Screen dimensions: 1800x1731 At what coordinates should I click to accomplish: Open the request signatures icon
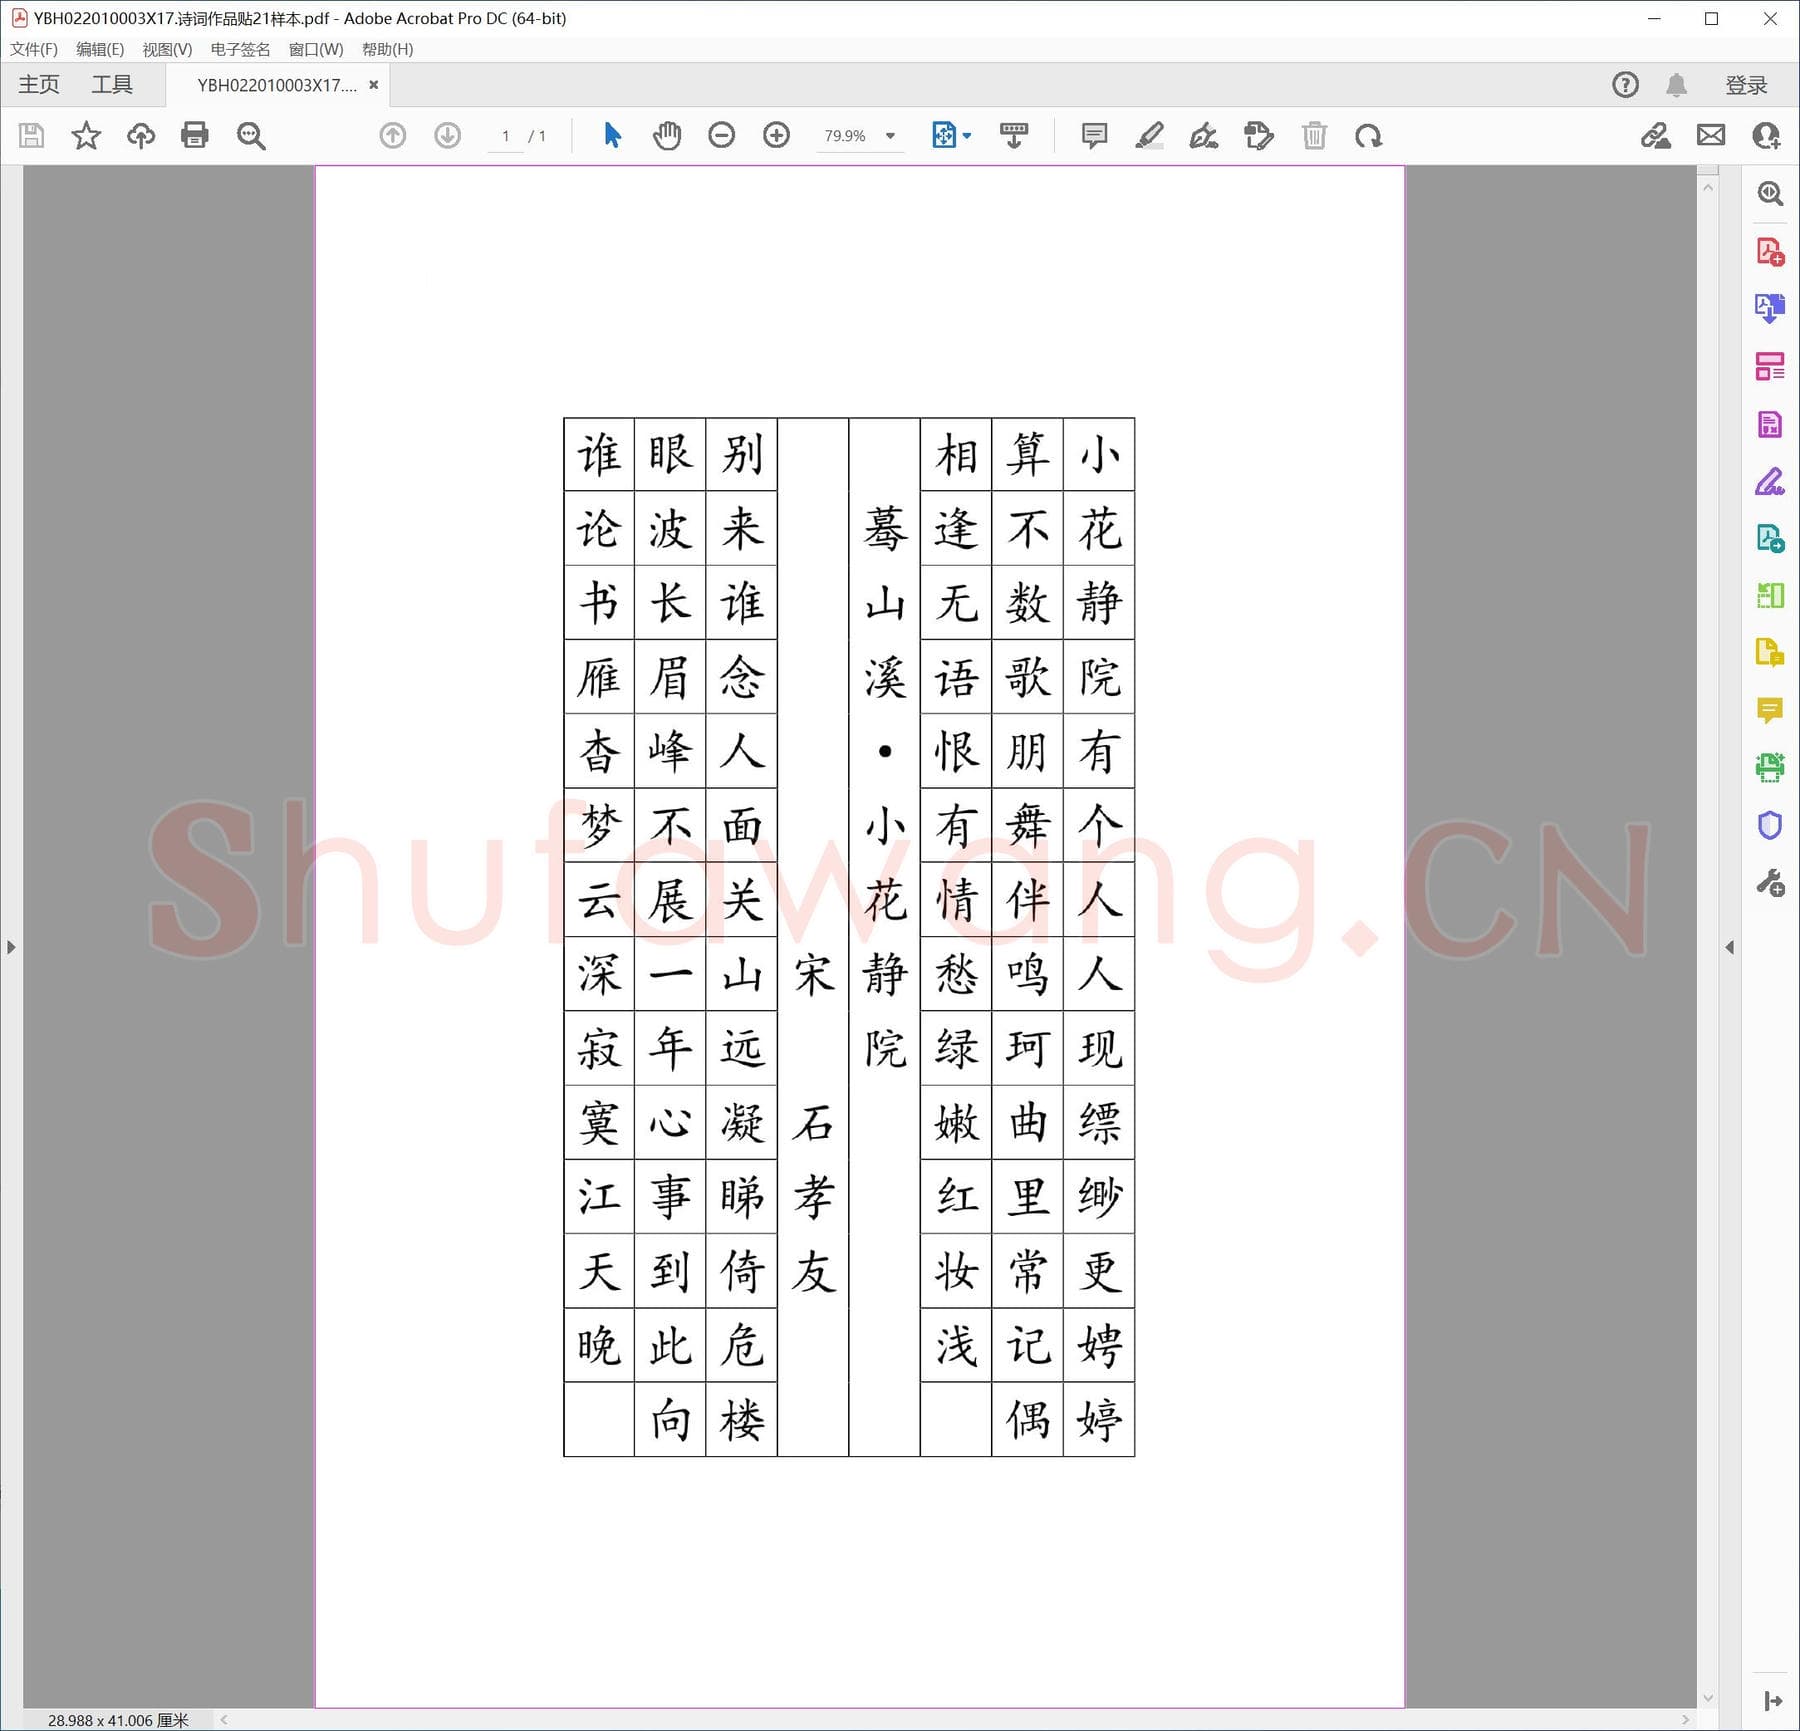pyautogui.click(x=1656, y=135)
